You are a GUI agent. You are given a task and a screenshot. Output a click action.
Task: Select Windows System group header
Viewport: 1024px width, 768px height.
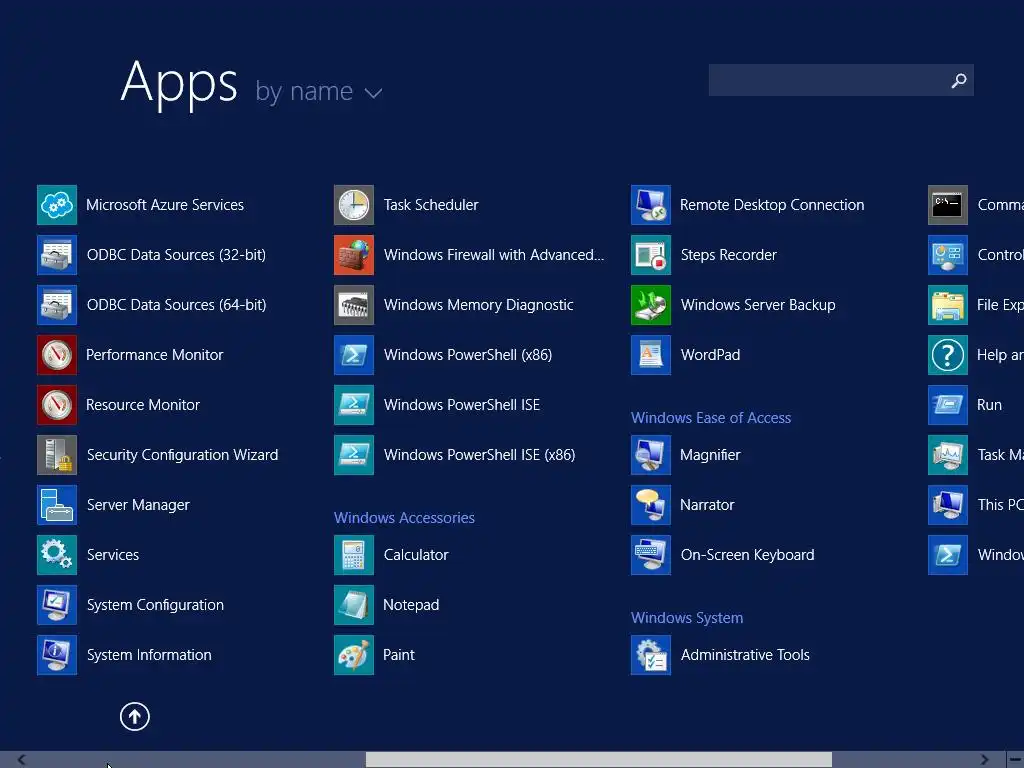(x=687, y=618)
